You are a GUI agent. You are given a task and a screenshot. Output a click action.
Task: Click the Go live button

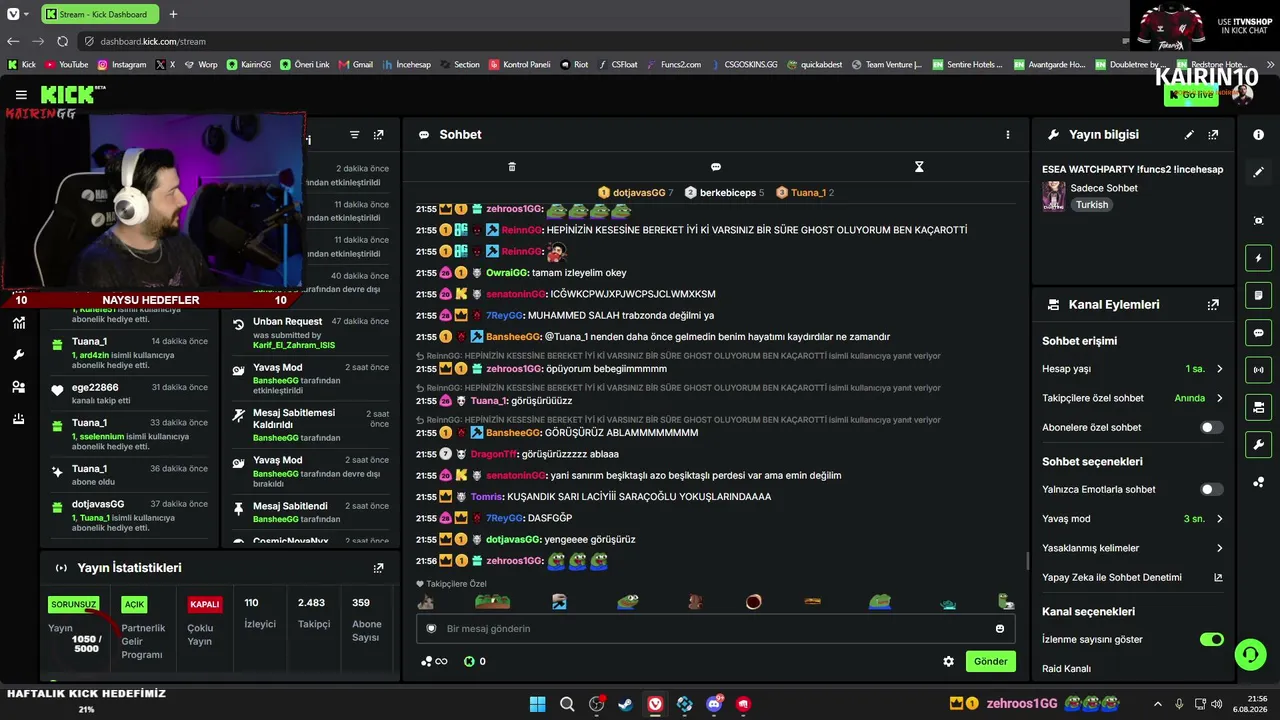coord(1190,95)
